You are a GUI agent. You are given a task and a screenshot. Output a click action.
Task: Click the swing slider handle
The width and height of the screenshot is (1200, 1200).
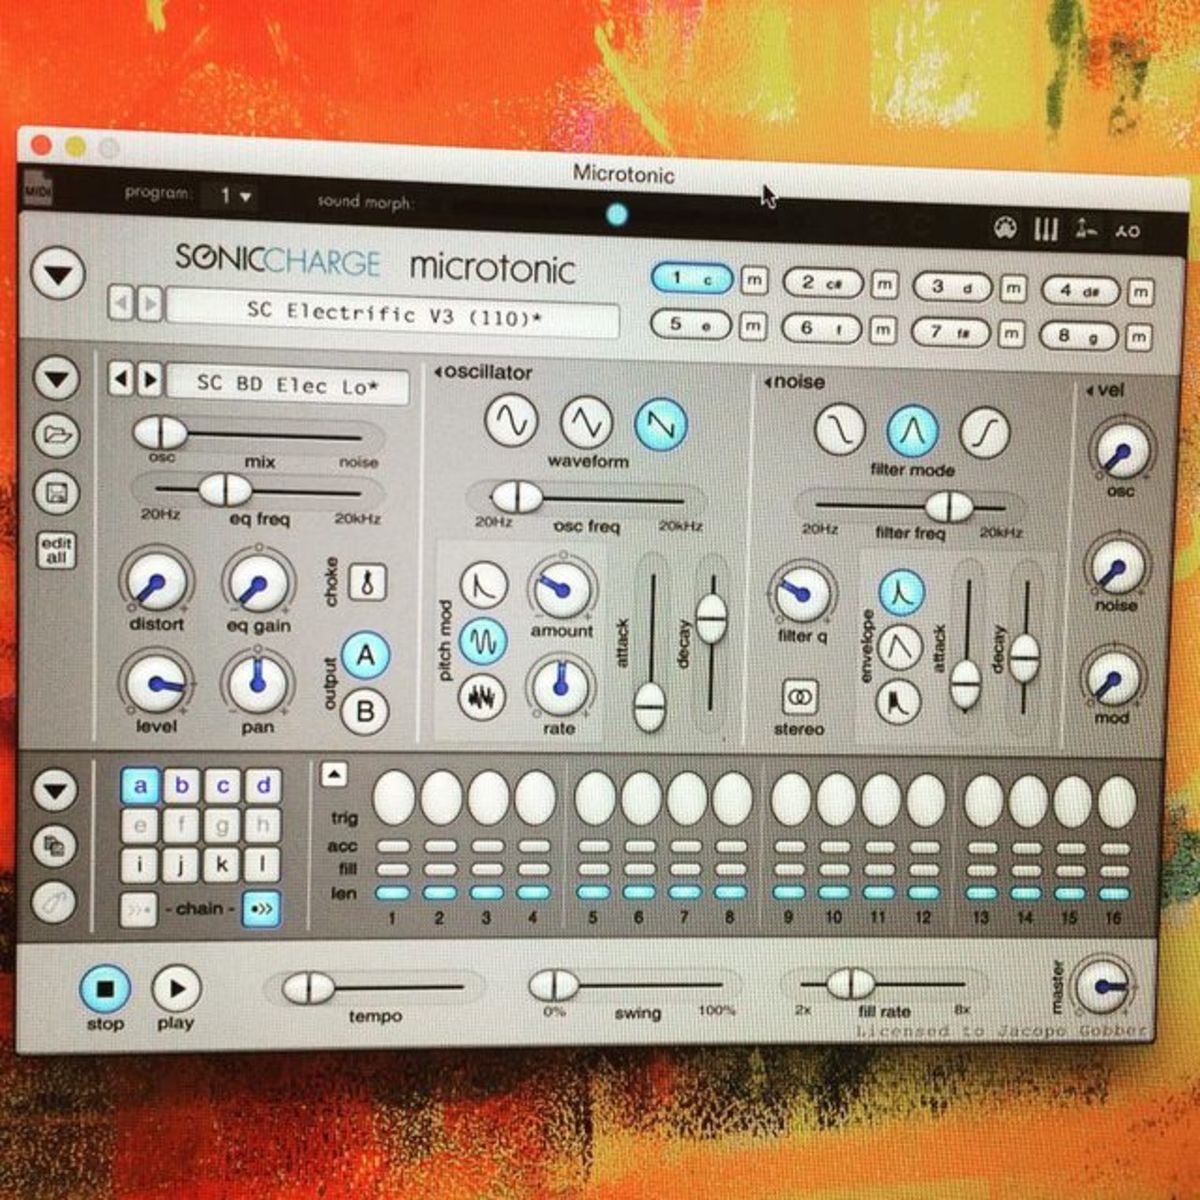[x=553, y=985]
